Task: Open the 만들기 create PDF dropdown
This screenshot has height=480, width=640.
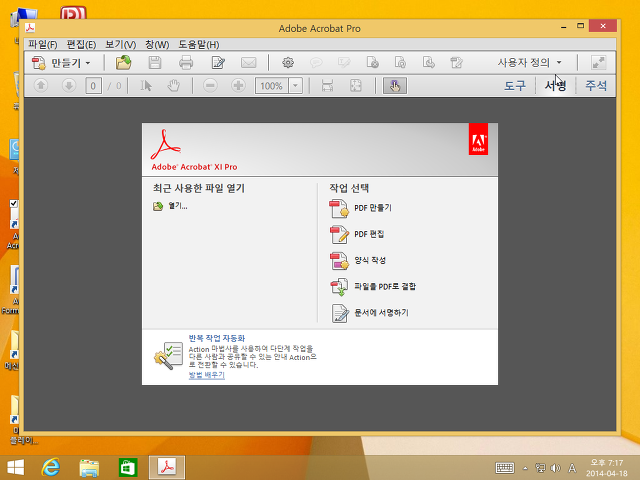Action: click(x=61, y=63)
